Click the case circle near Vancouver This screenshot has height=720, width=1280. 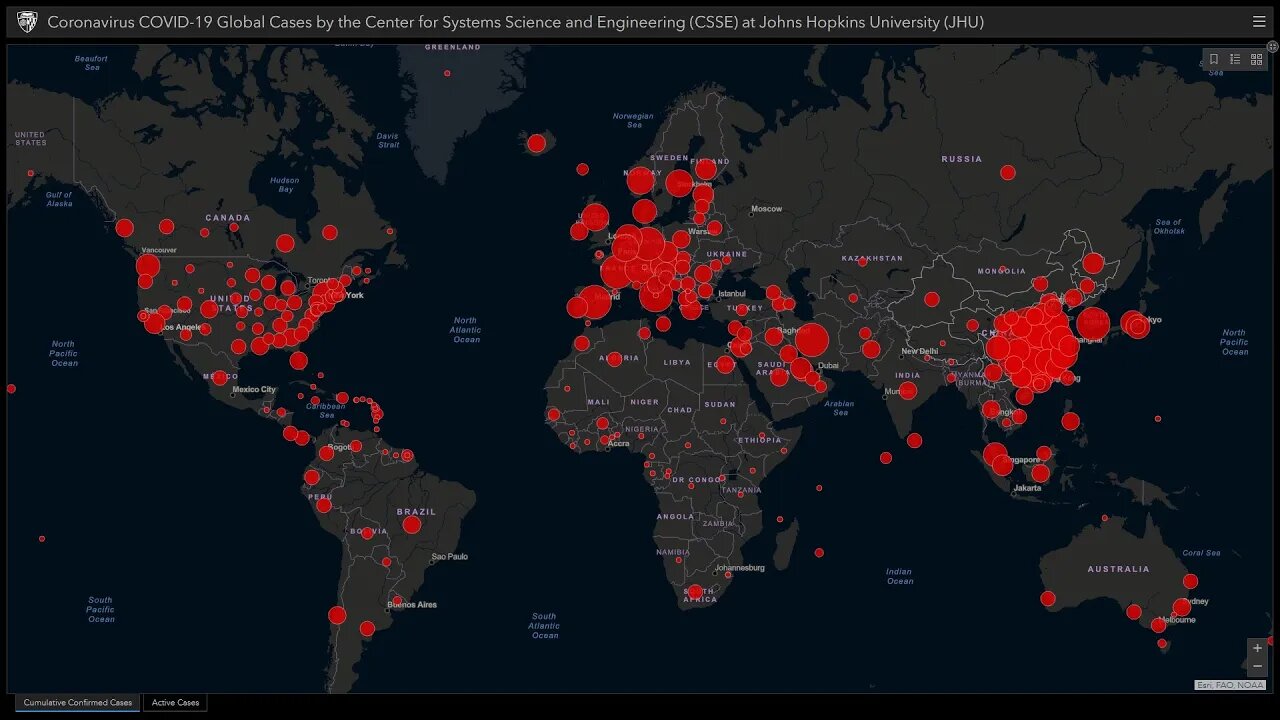tap(148, 266)
